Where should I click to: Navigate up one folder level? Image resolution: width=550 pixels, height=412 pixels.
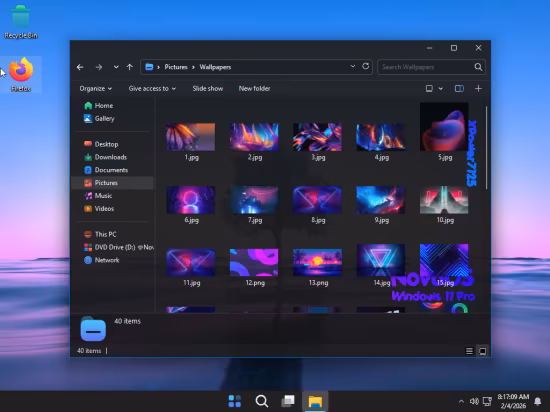pos(130,67)
